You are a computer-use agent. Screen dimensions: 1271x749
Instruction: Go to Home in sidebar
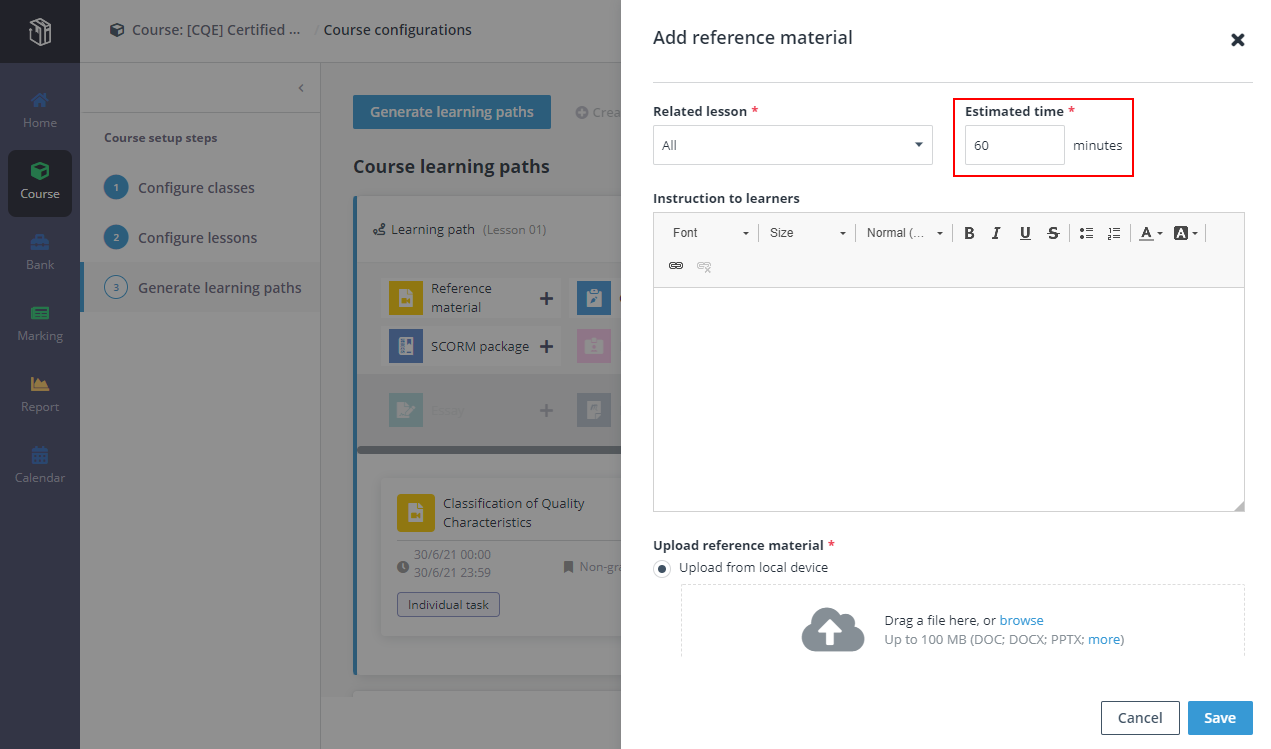click(x=40, y=111)
